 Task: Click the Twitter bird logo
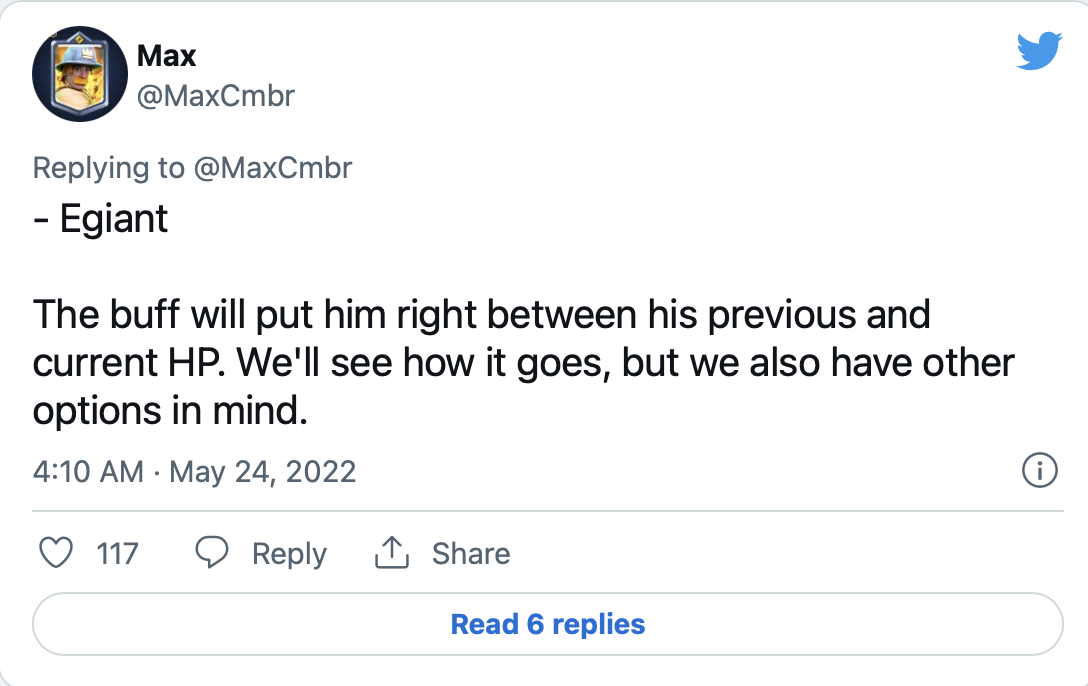point(1039,51)
